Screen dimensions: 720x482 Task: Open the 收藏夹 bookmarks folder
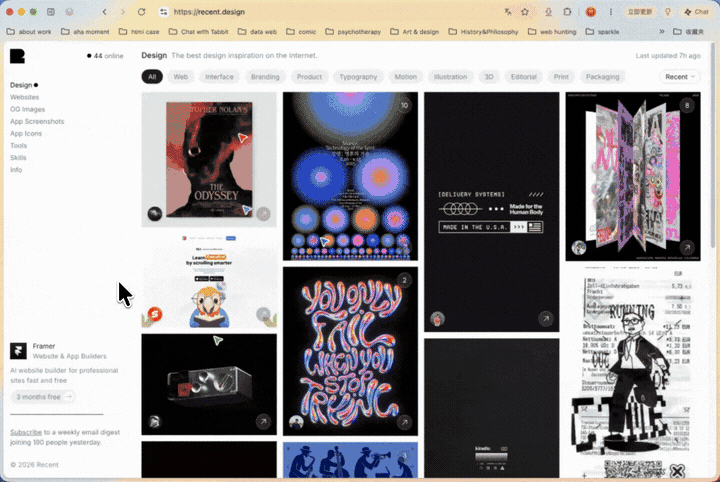pyautogui.click(x=688, y=32)
